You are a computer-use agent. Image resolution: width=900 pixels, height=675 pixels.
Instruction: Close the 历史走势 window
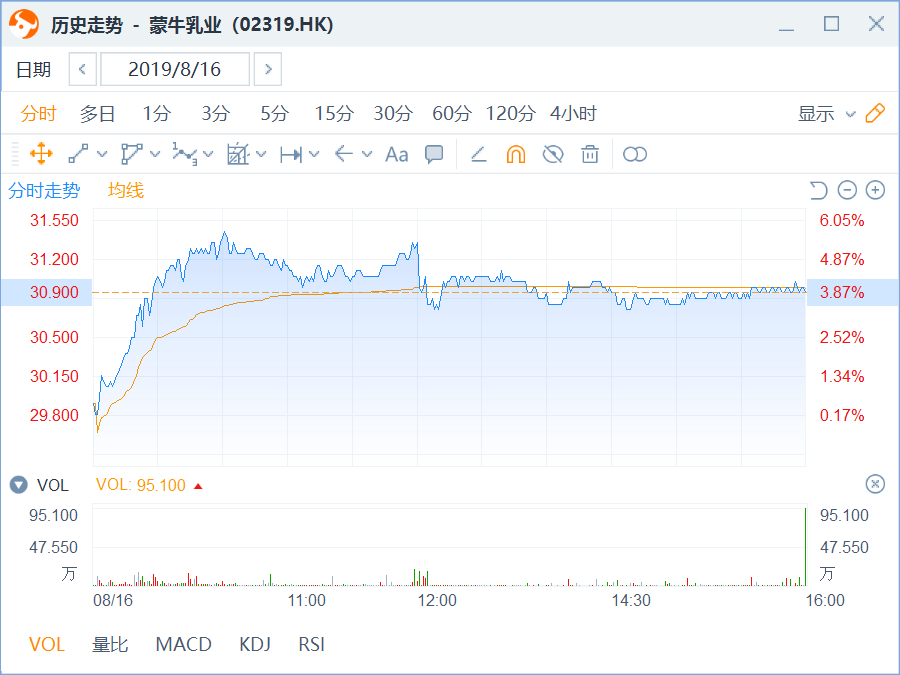pyautogui.click(x=876, y=24)
